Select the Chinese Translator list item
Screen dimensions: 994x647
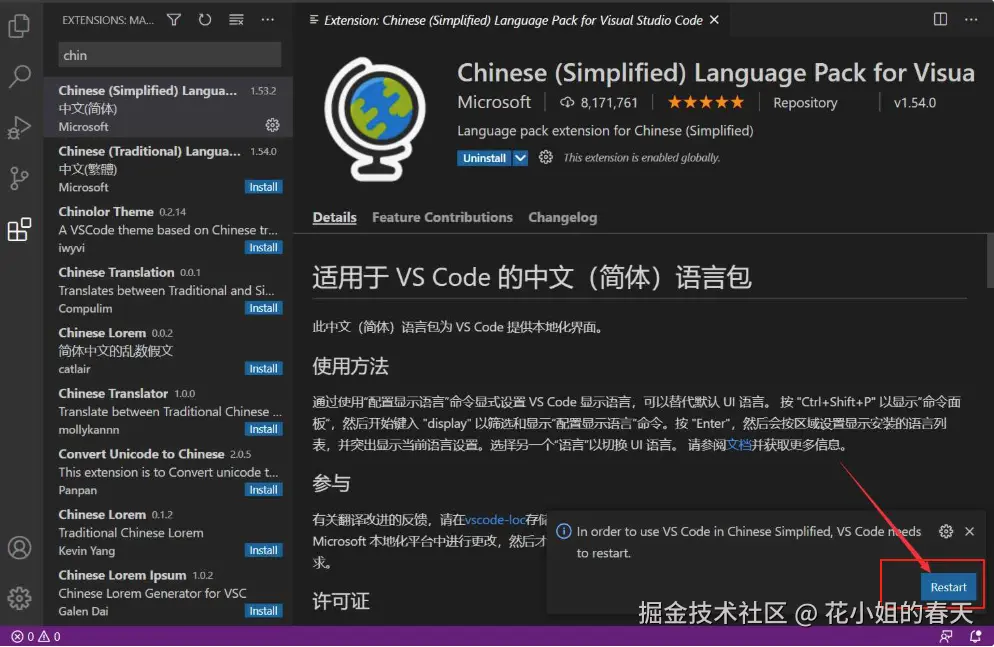(x=168, y=411)
